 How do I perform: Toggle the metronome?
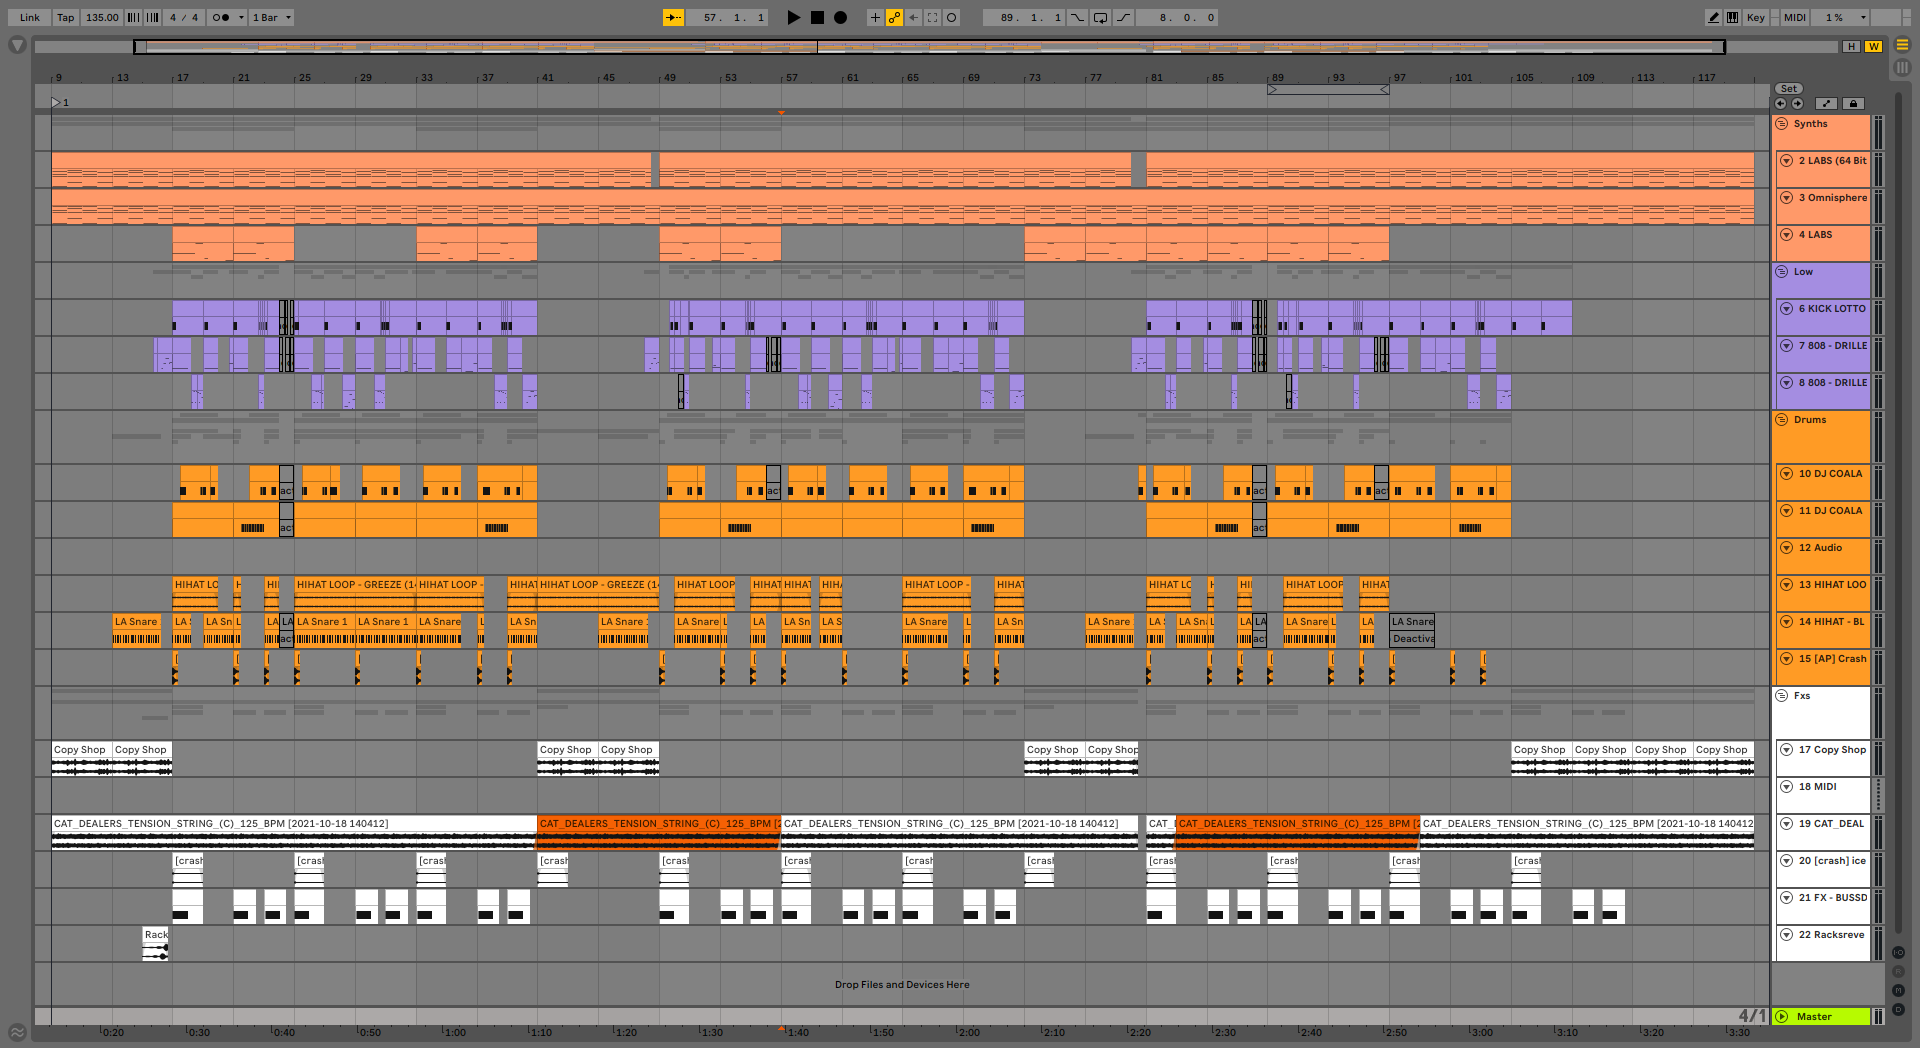pos(221,17)
